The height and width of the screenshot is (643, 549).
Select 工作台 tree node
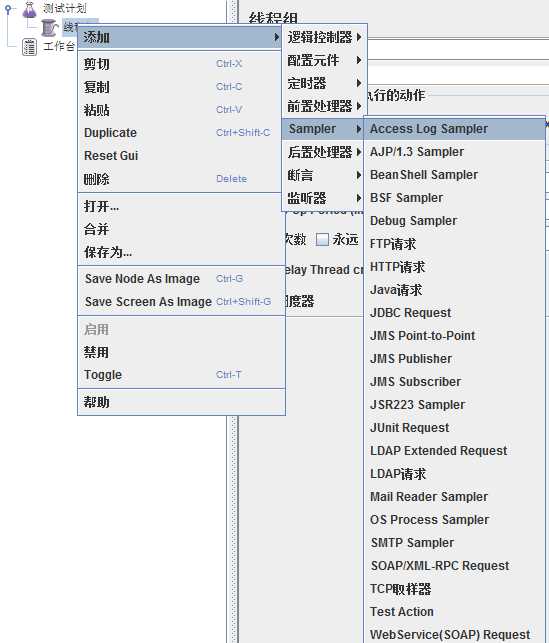click(59, 46)
